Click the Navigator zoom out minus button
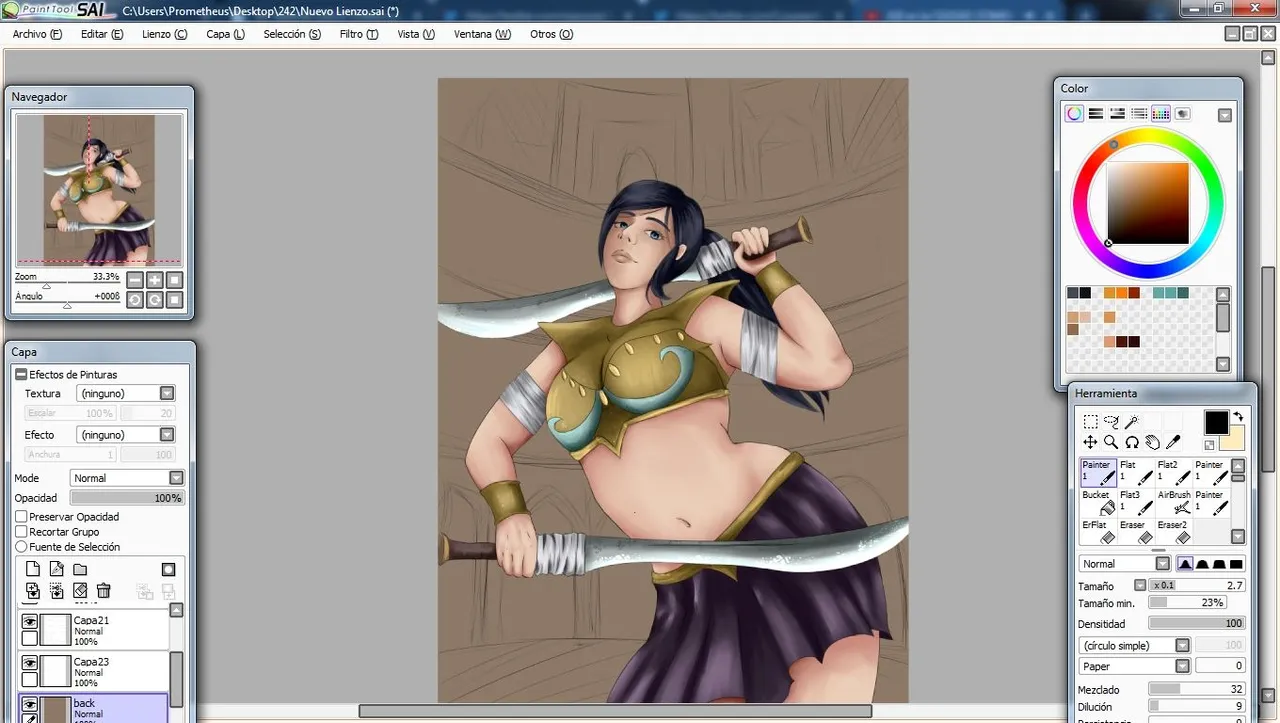The image size is (1280, 723). coord(135,280)
